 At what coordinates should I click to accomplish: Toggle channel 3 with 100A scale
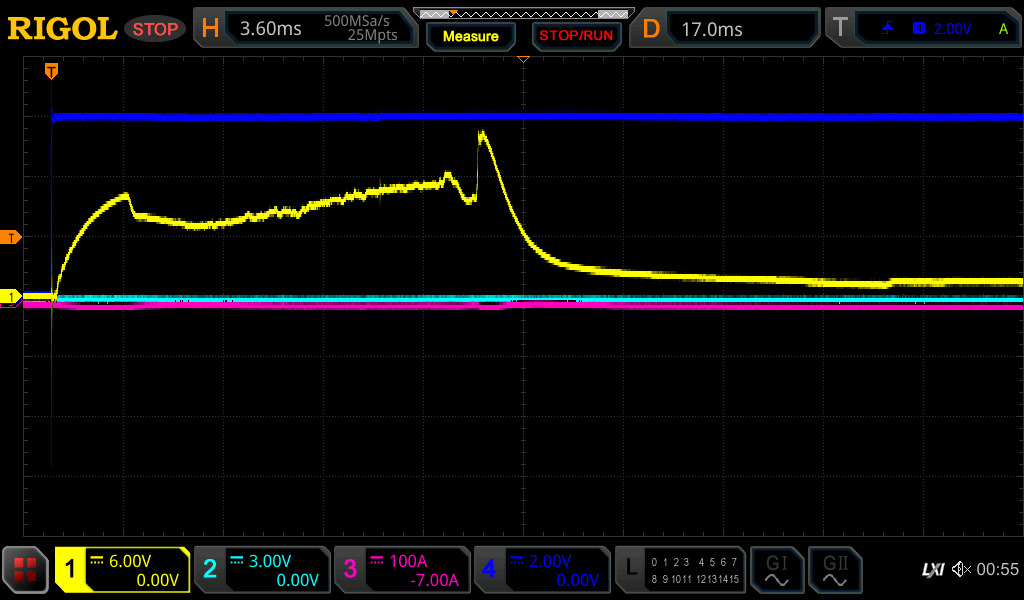[401, 570]
